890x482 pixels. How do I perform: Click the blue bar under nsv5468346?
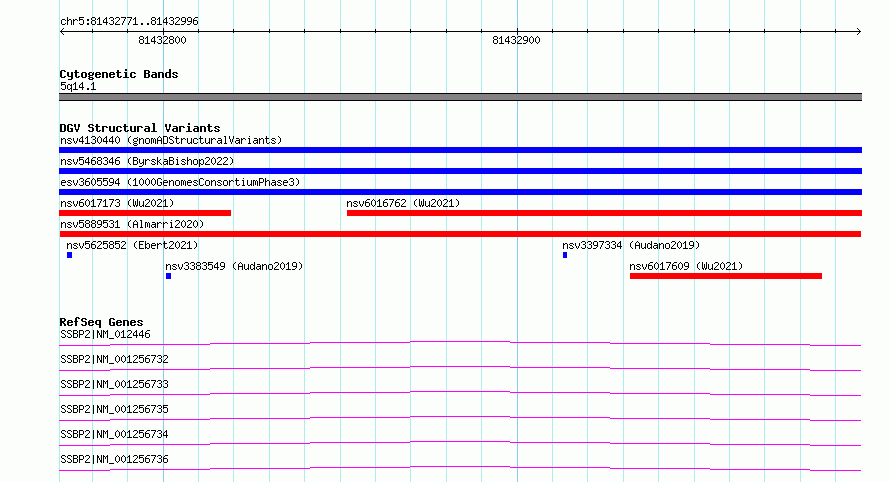460,171
